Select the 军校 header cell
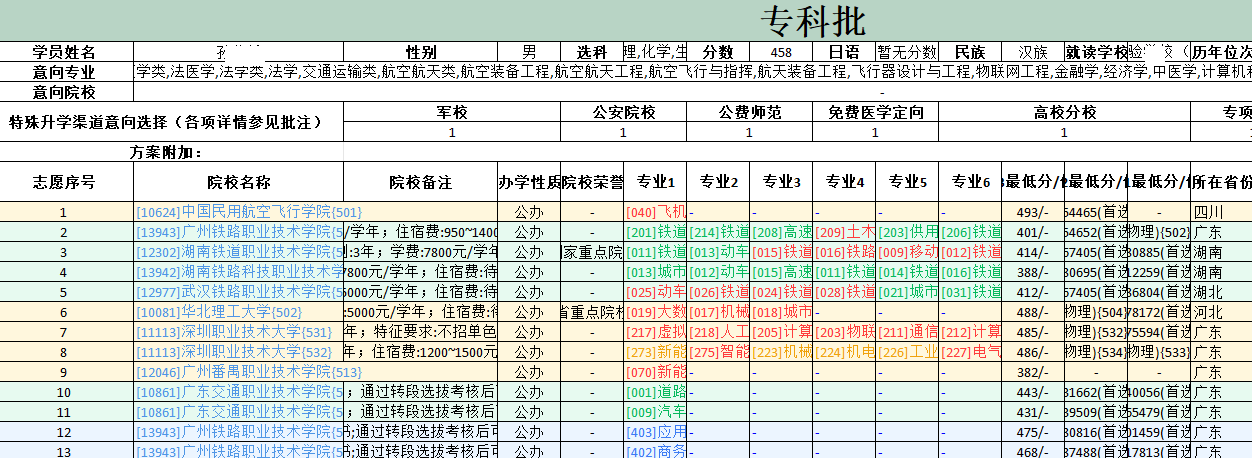The width and height of the screenshot is (1252, 458). 452,112
